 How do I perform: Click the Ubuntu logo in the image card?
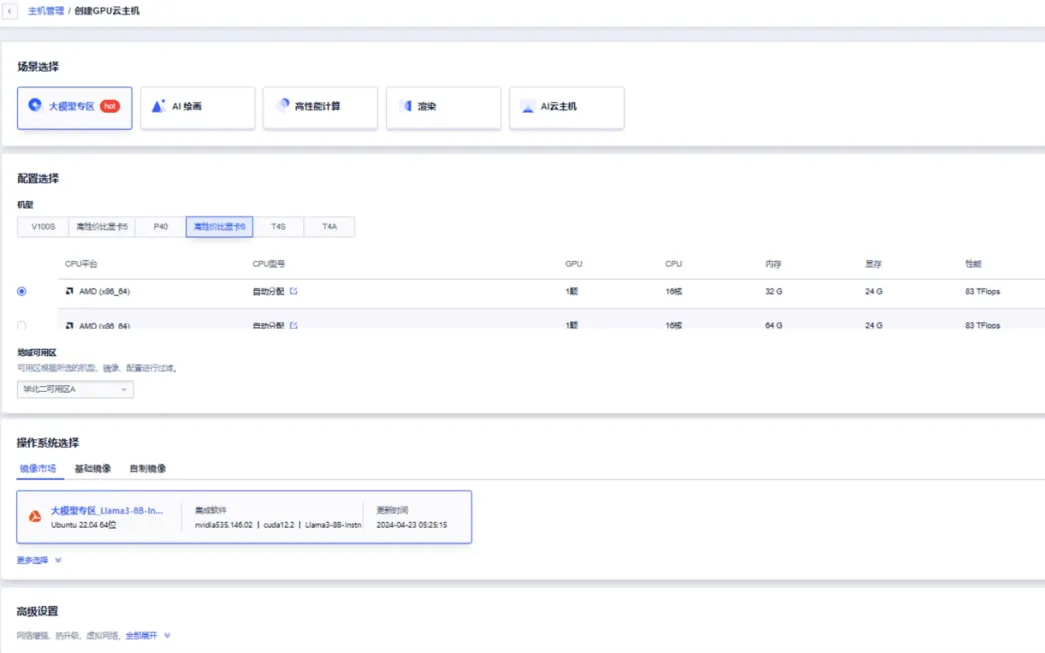(x=35, y=517)
